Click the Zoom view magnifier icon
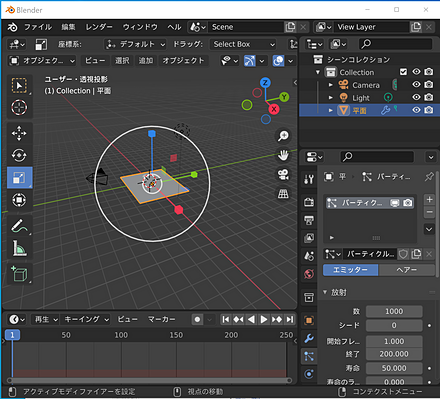 [283, 136]
